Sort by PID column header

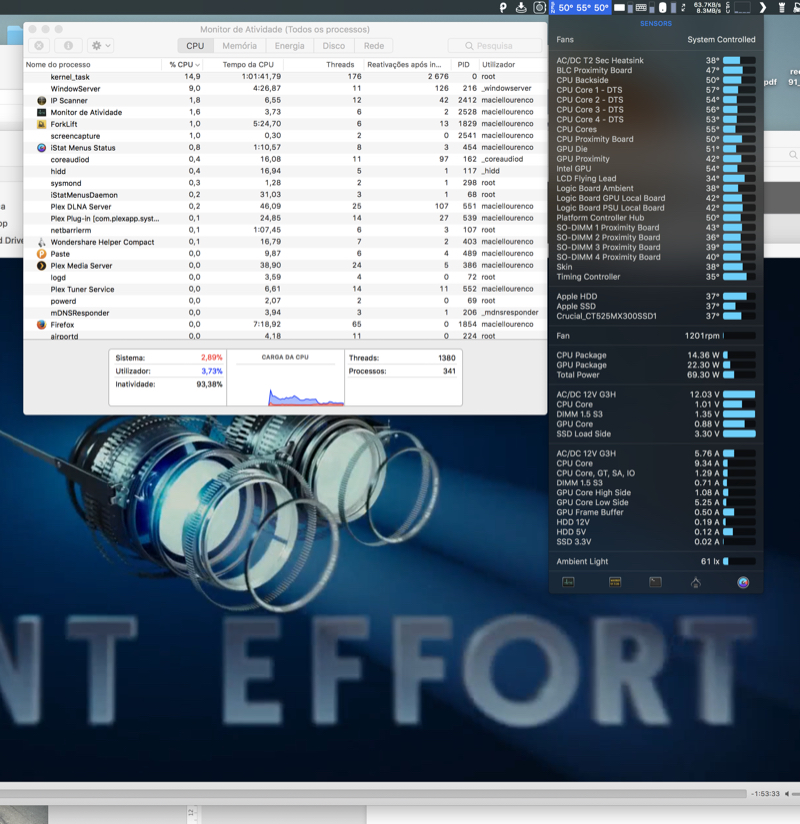(463, 65)
